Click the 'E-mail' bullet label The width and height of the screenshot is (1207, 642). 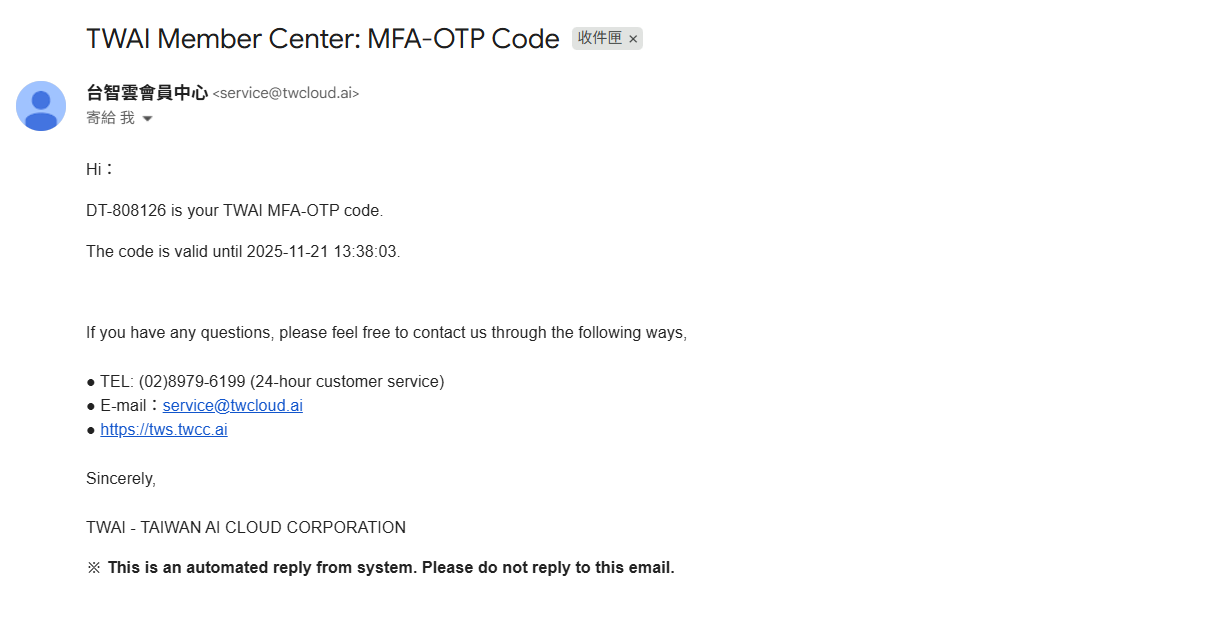pyautogui.click(x=124, y=406)
